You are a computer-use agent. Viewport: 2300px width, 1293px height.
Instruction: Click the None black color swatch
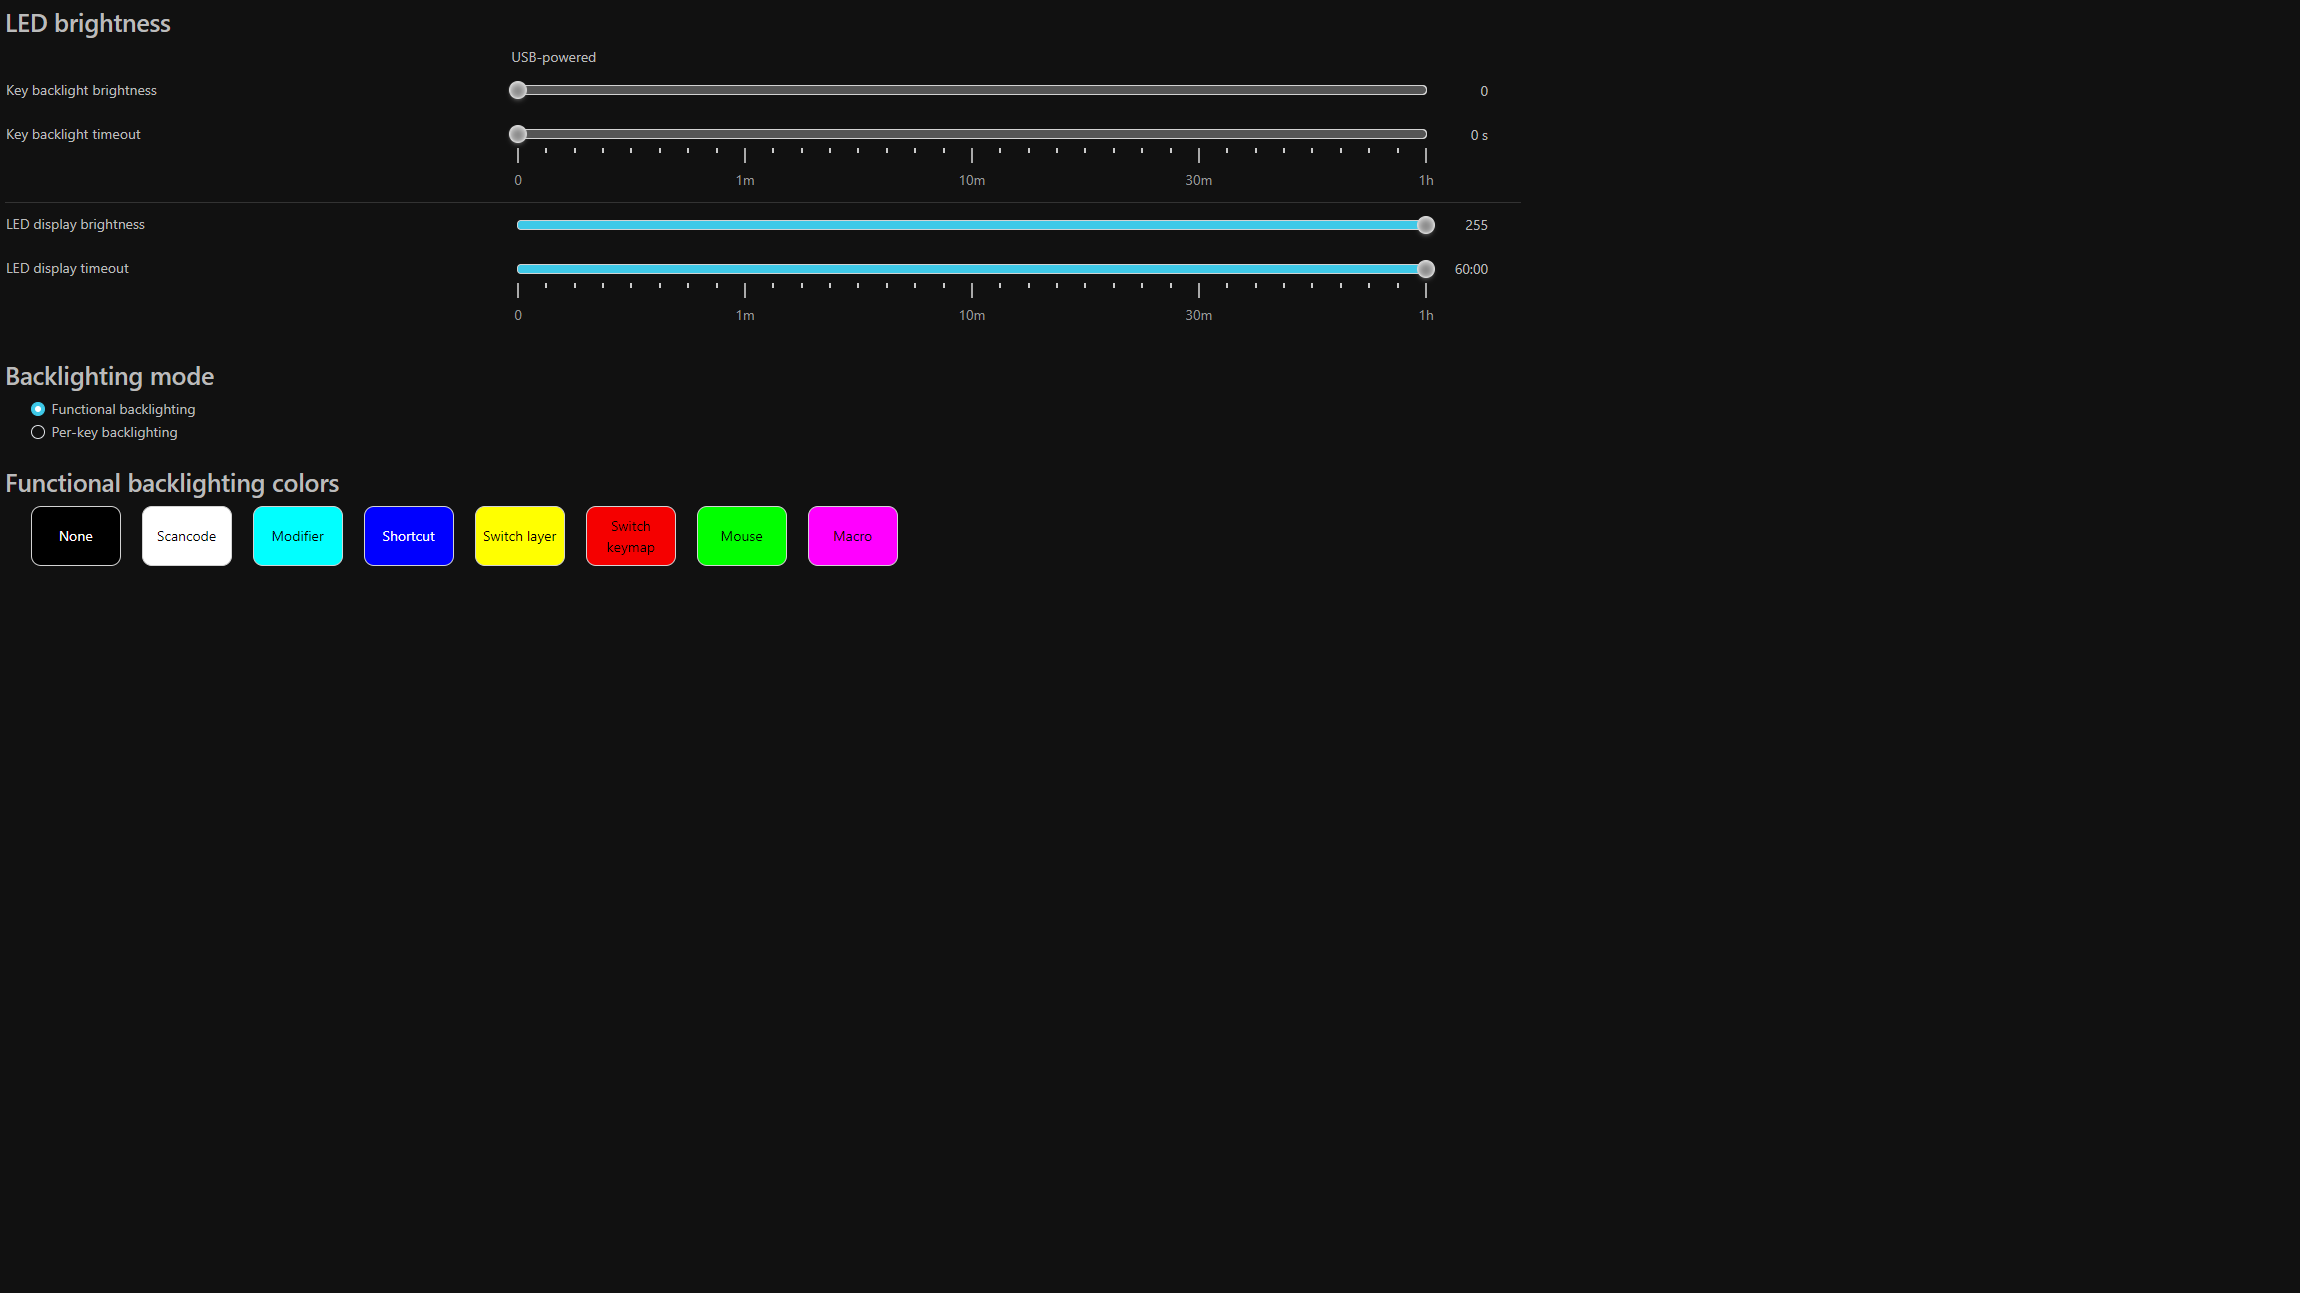(75, 536)
